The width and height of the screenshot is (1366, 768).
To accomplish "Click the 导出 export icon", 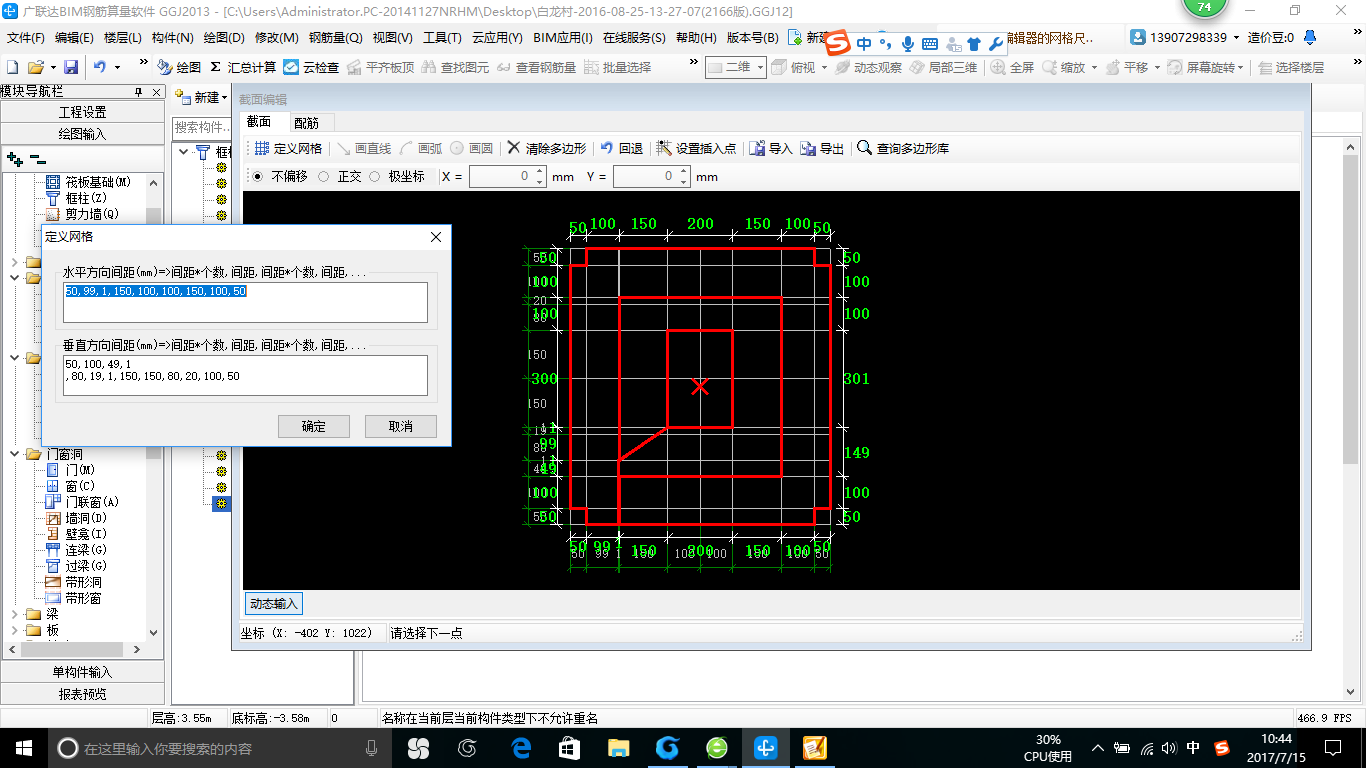I will click(x=808, y=148).
